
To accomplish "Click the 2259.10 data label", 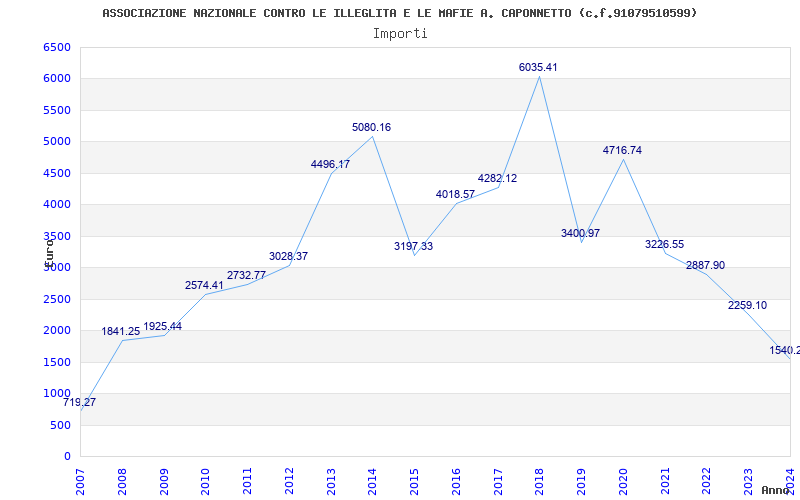I will (x=747, y=306).
